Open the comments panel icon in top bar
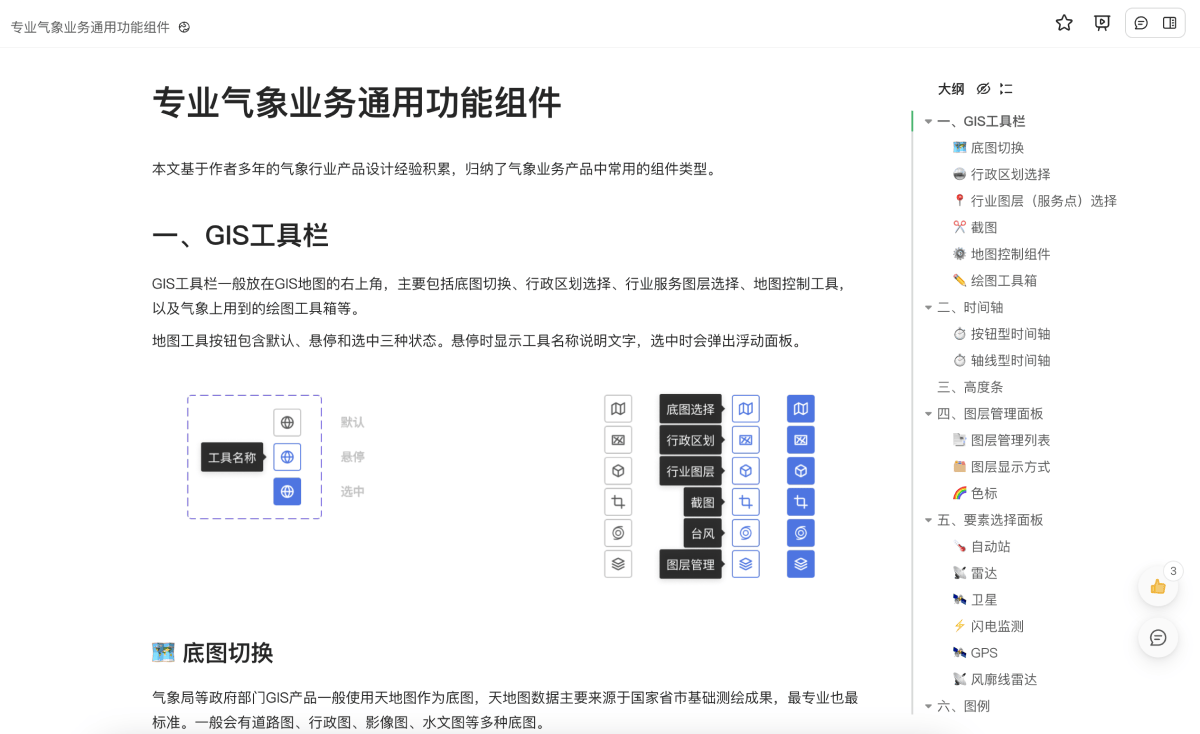 pyautogui.click(x=1141, y=23)
